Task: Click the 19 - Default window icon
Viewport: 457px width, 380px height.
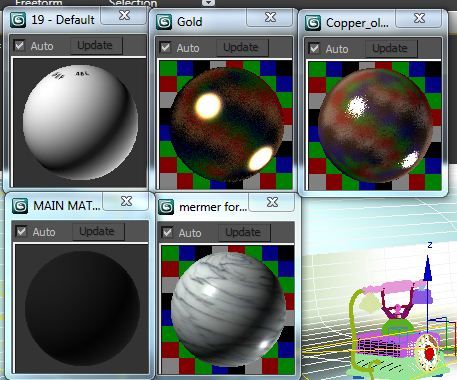Action: point(18,20)
